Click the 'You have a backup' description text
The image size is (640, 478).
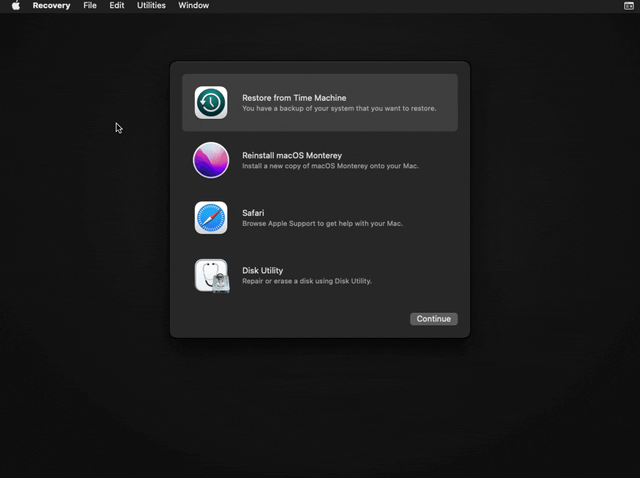point(339,108)
